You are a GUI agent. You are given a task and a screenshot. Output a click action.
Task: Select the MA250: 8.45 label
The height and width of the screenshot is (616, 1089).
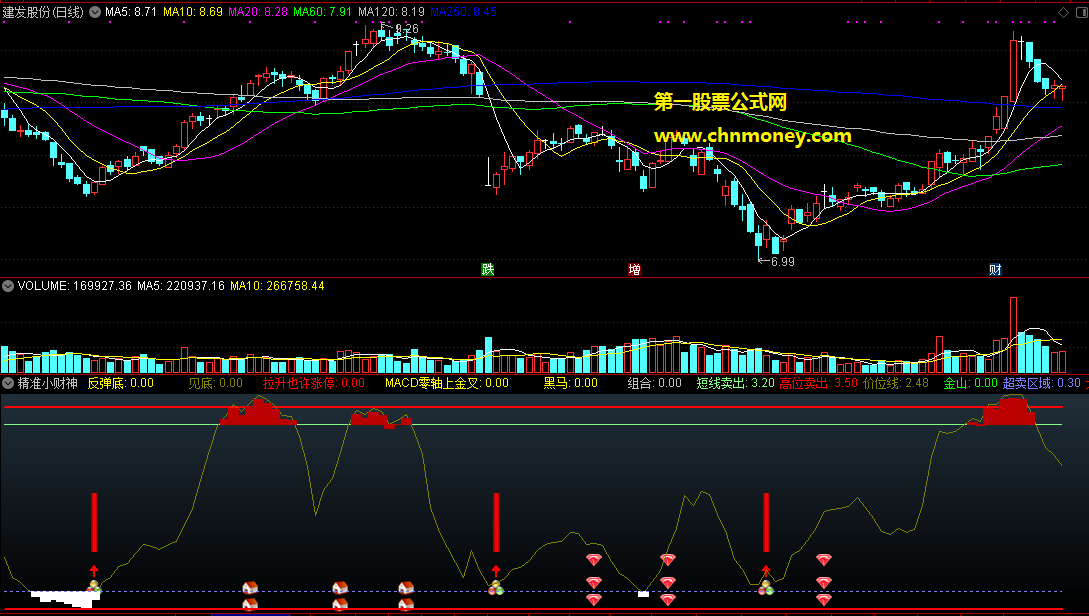coord(463,12)
